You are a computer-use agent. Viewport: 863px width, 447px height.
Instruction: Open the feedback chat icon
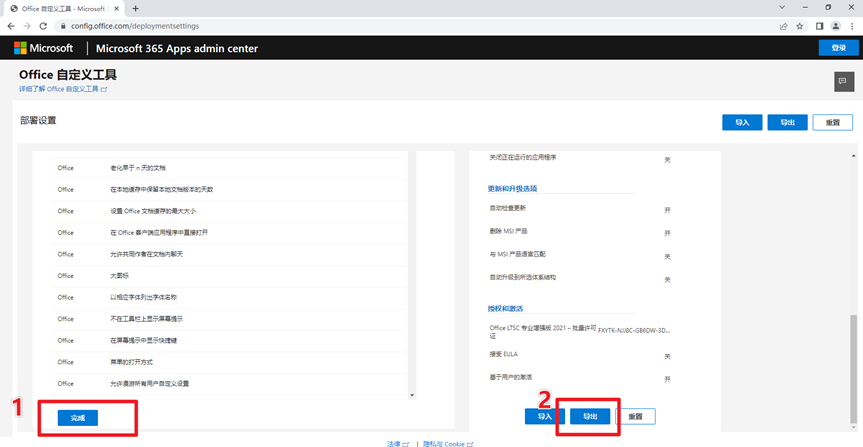click(843, 81)
